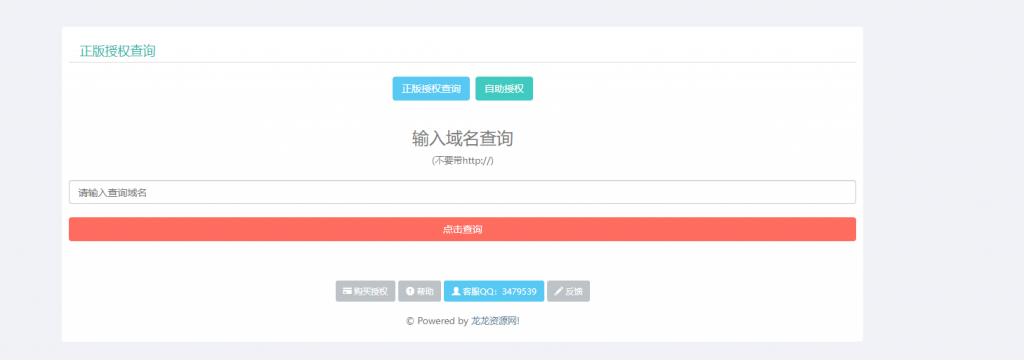The image size is (1024, 360).
Task: Open the 正版授权查询 tab button
Action: click(x=431, y=89)
